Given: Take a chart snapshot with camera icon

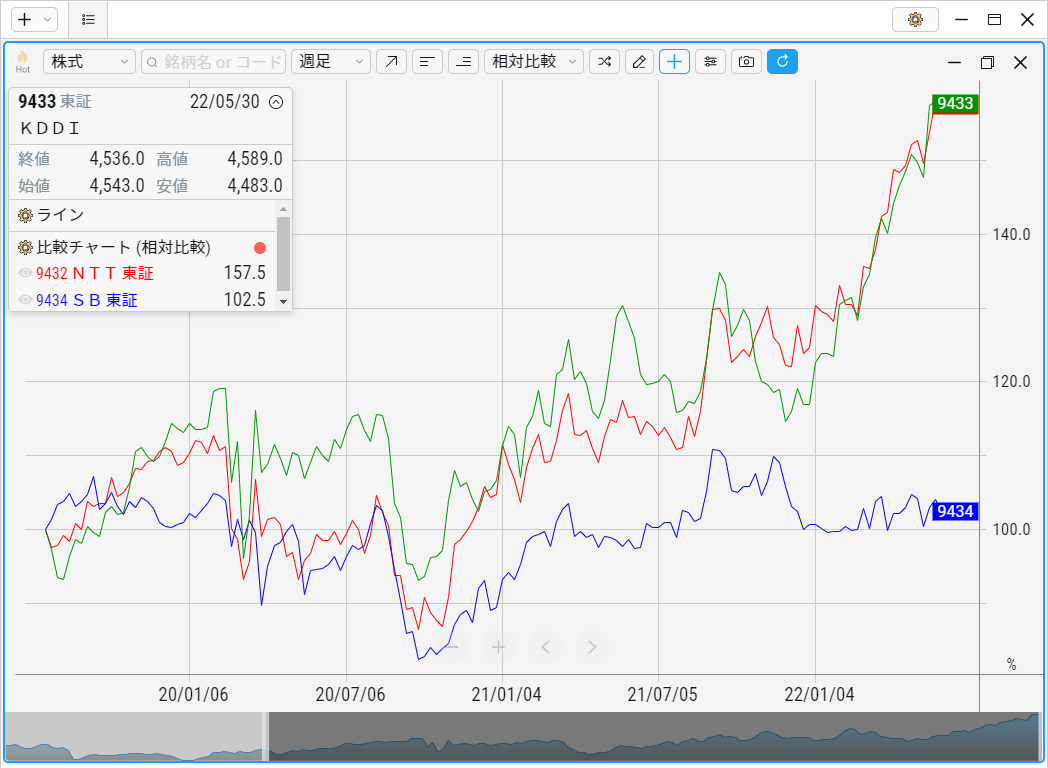Looking at the screenshot, I should tap(747, 61).
